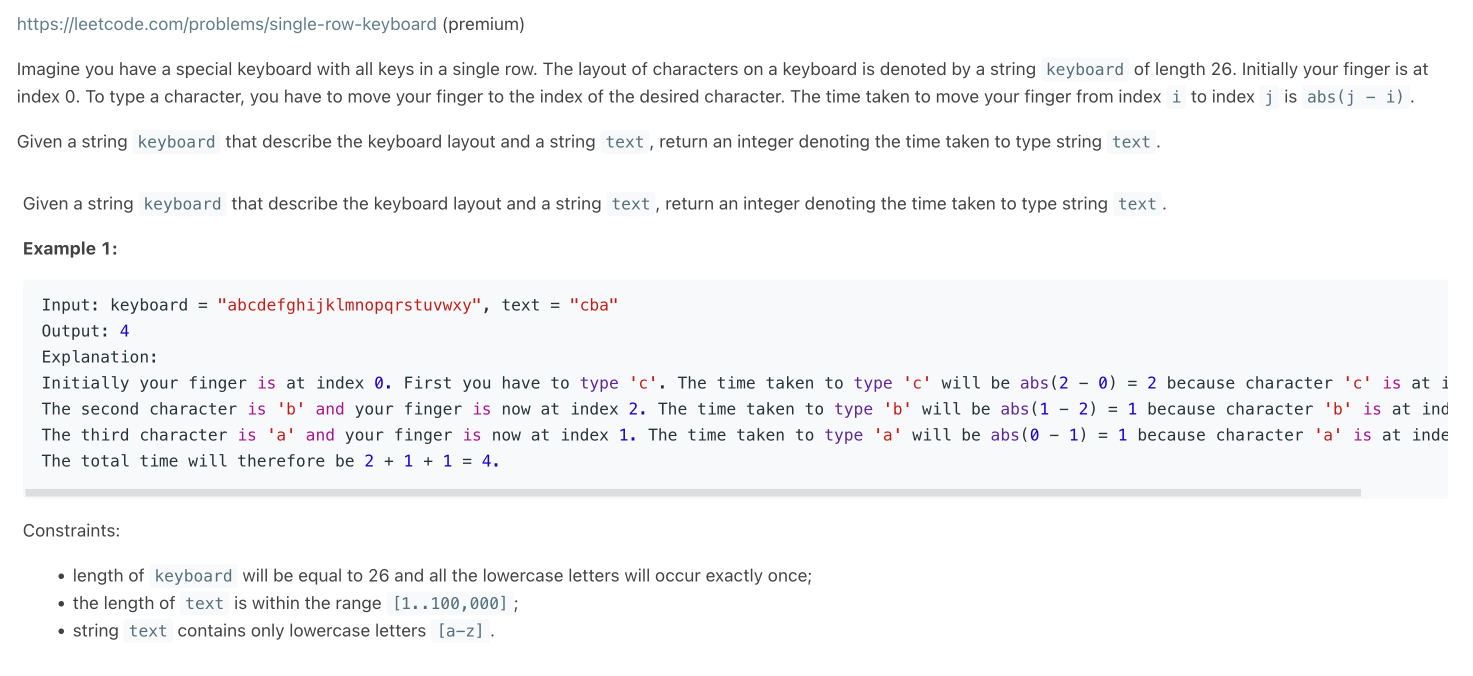
Task: Click the '[1..100,000]' range code
Action: point(450,603)
